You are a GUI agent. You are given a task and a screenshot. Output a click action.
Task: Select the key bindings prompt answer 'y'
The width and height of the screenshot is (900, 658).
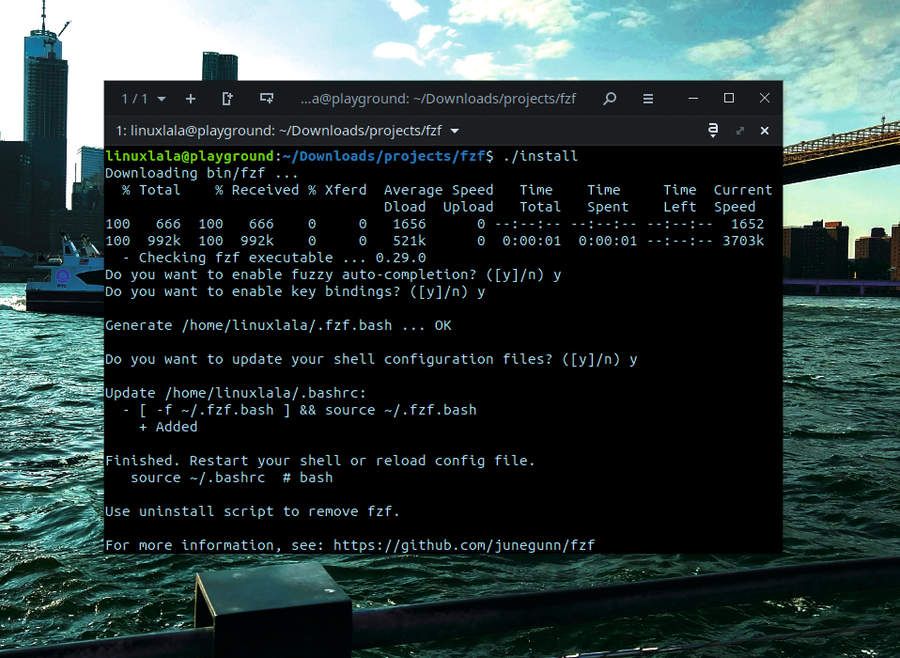coord(482,291)
